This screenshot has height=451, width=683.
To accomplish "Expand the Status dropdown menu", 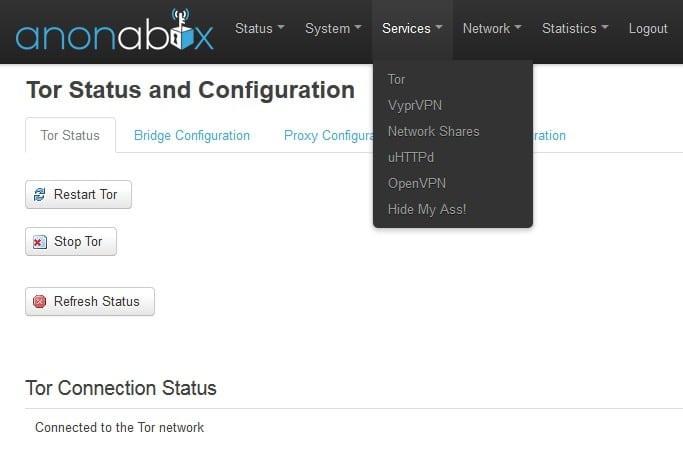I will point(259,29).
